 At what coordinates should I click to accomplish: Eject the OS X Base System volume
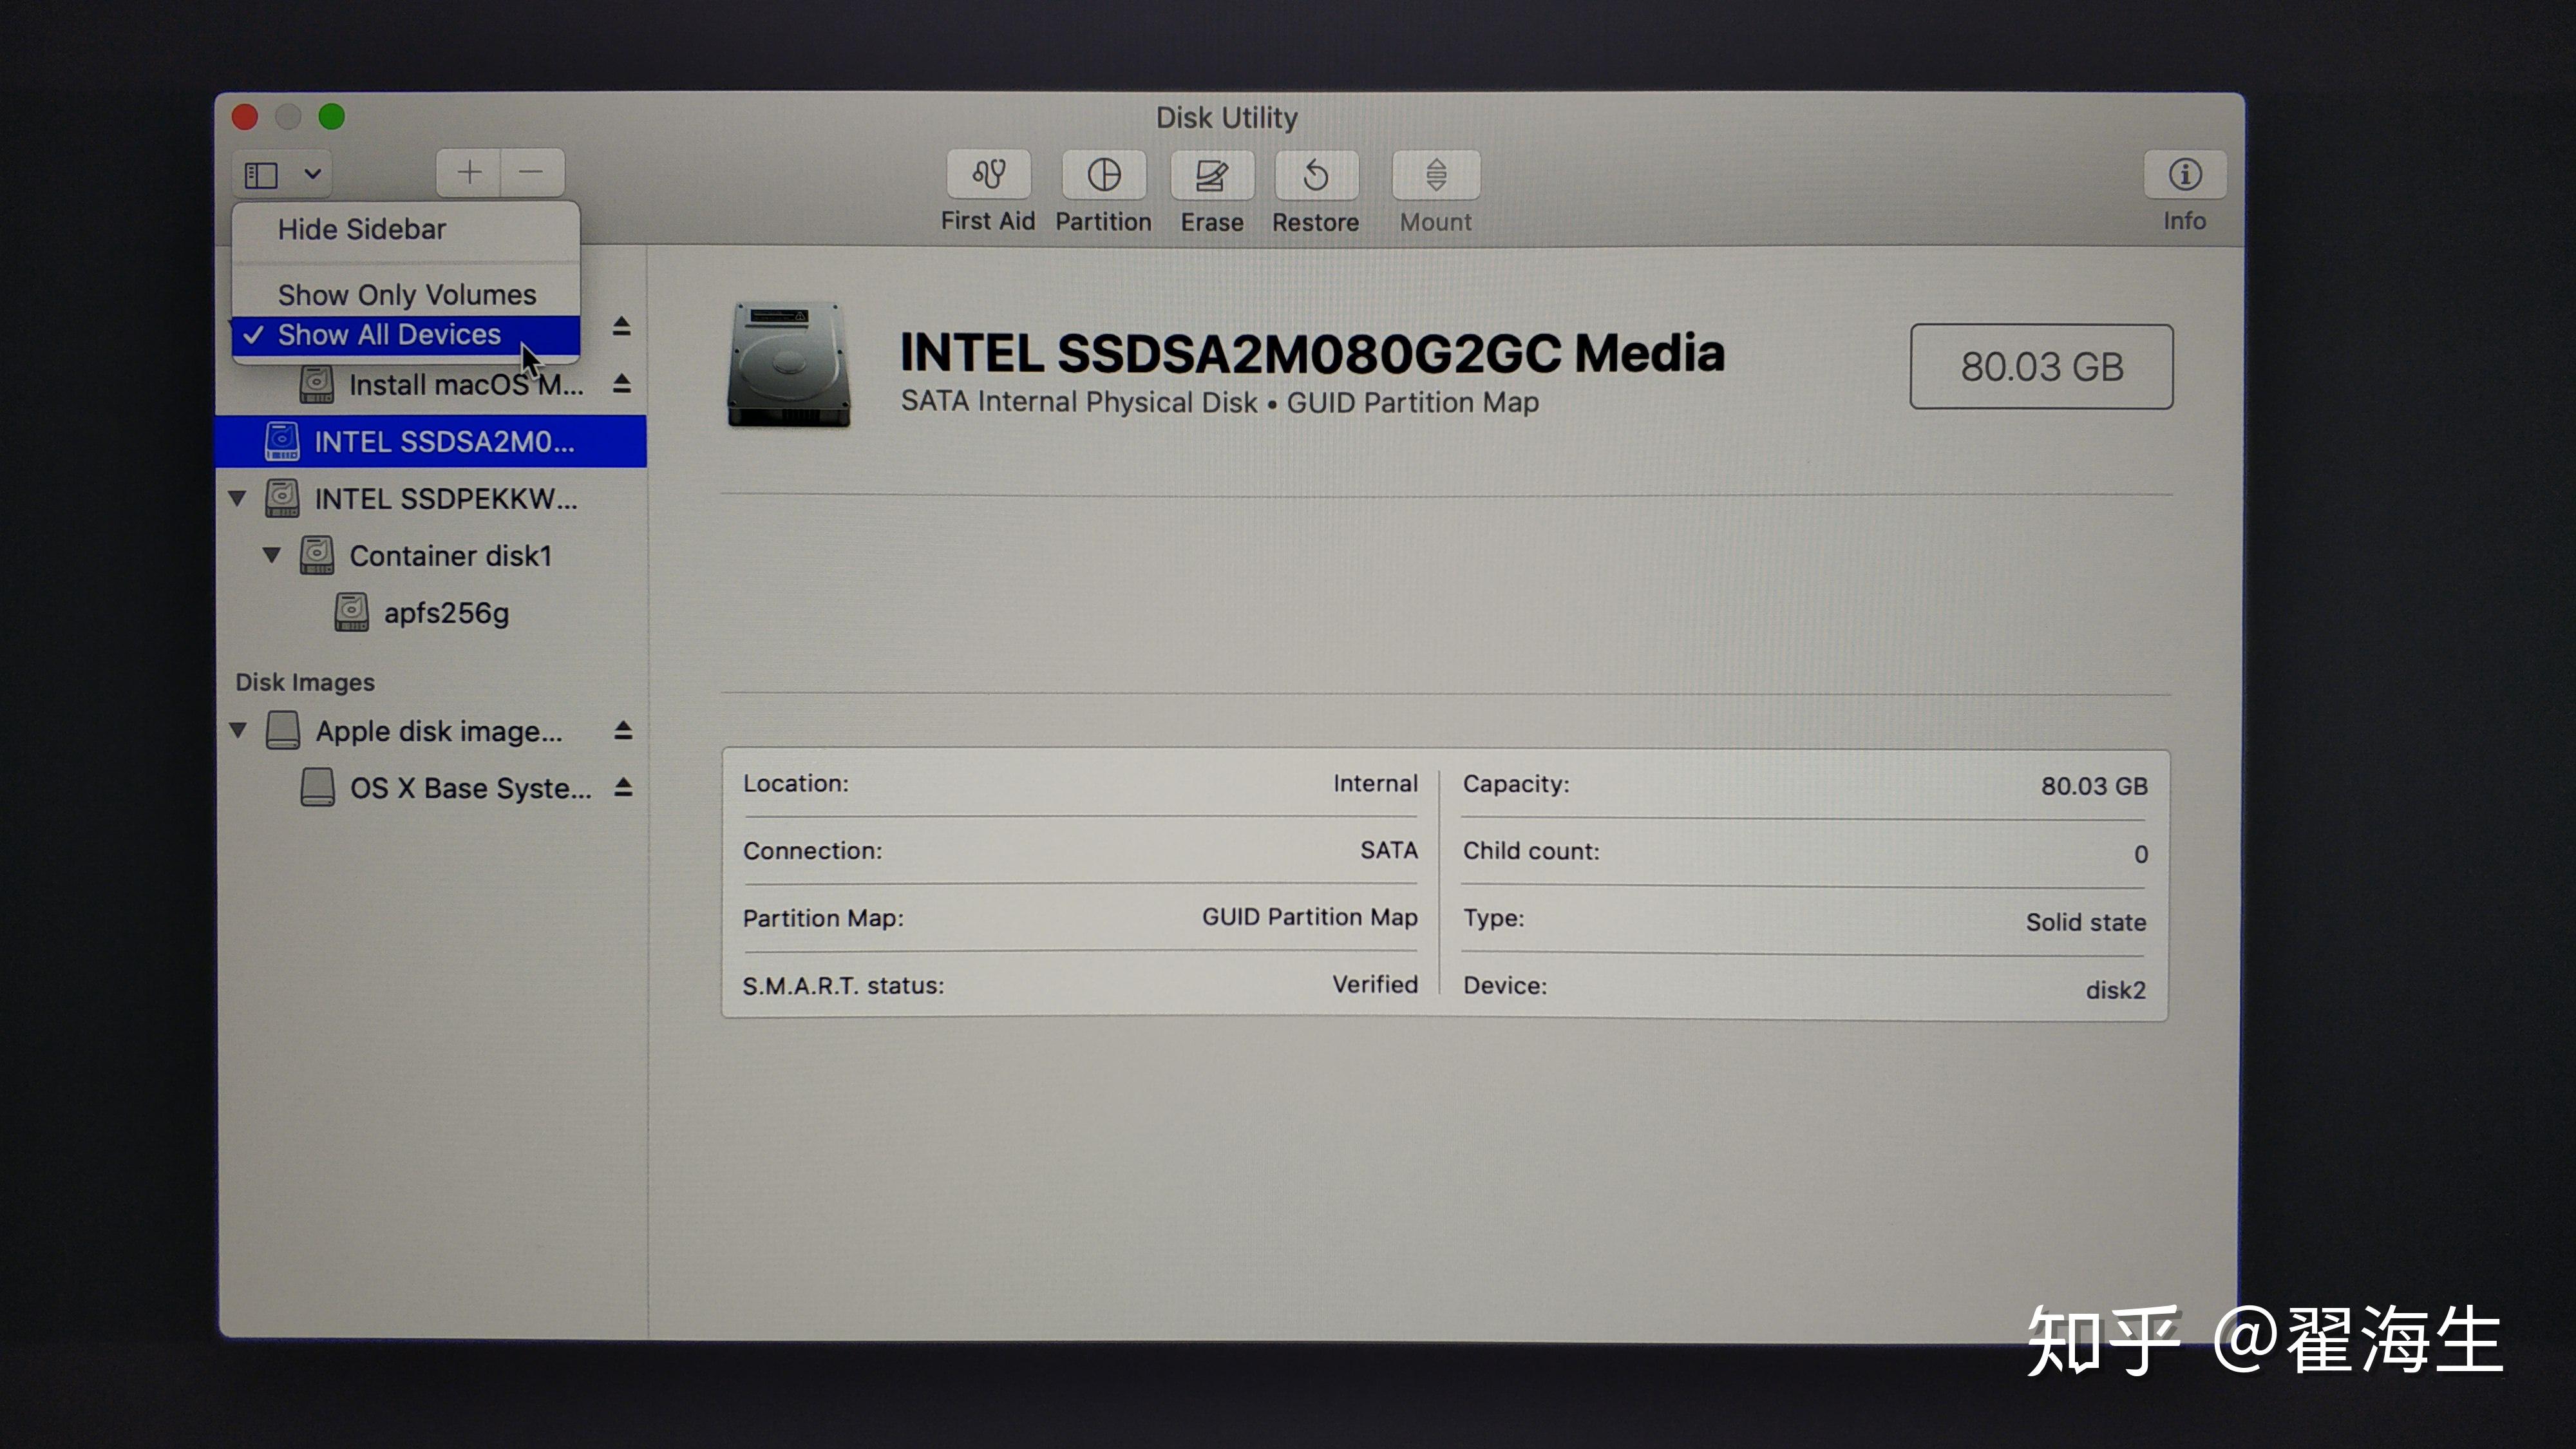coord(623,787)
